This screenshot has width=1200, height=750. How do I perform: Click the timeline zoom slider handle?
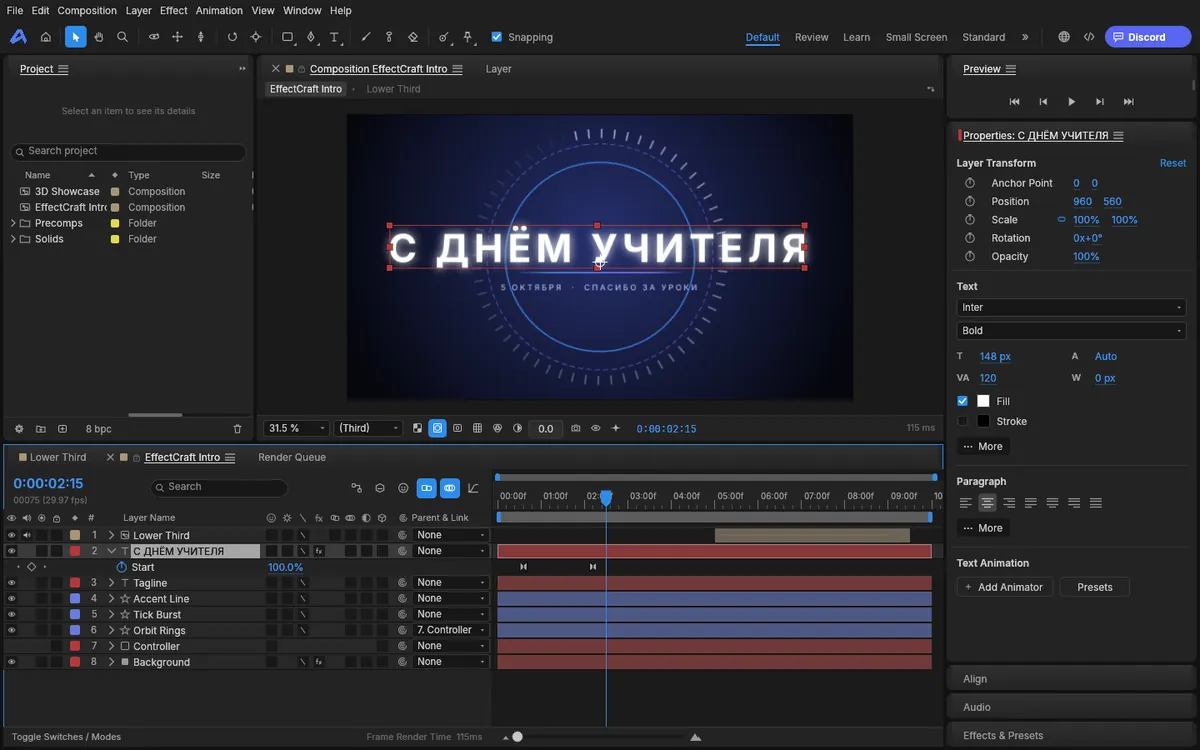pos(517,737)
